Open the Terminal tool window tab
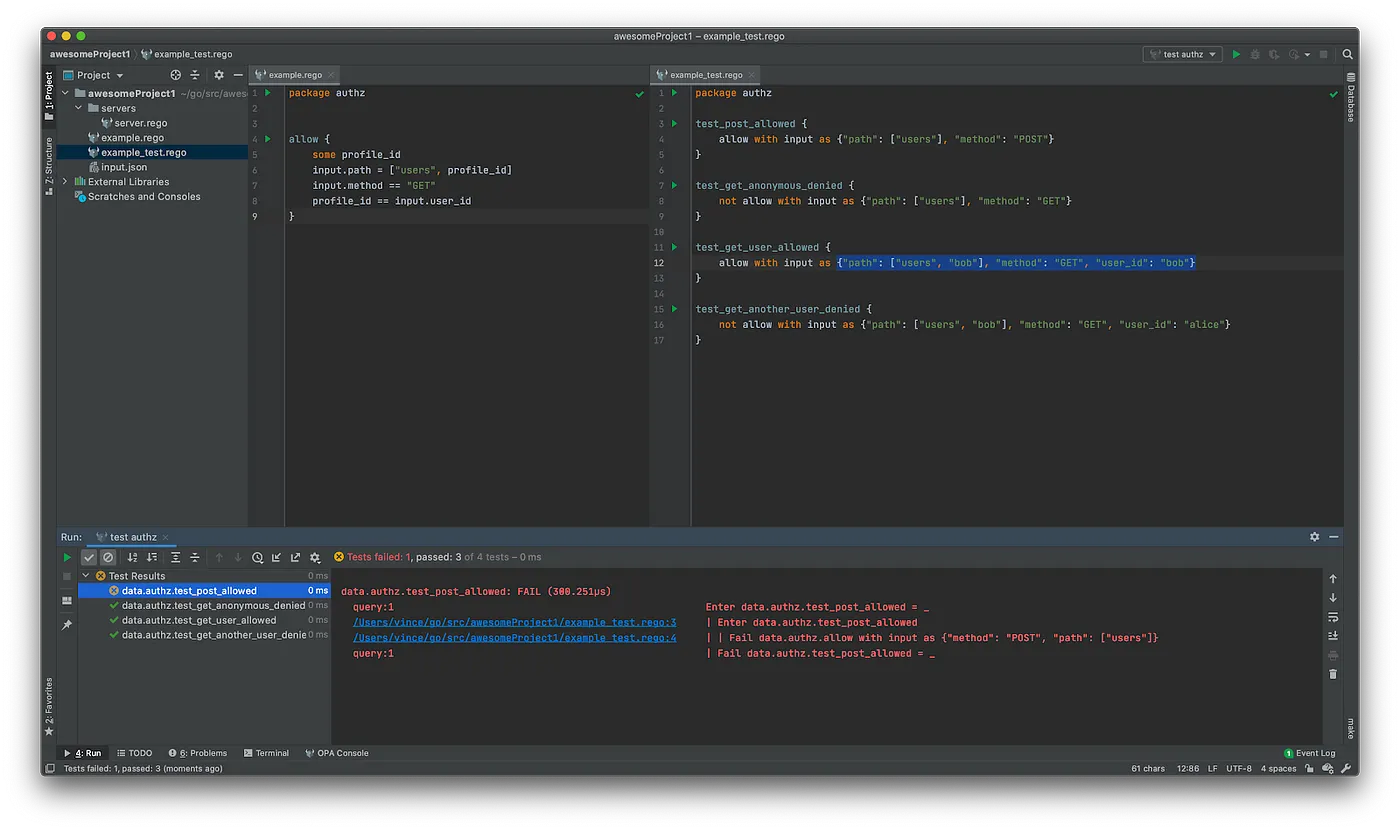 click(x=266, y=753)
